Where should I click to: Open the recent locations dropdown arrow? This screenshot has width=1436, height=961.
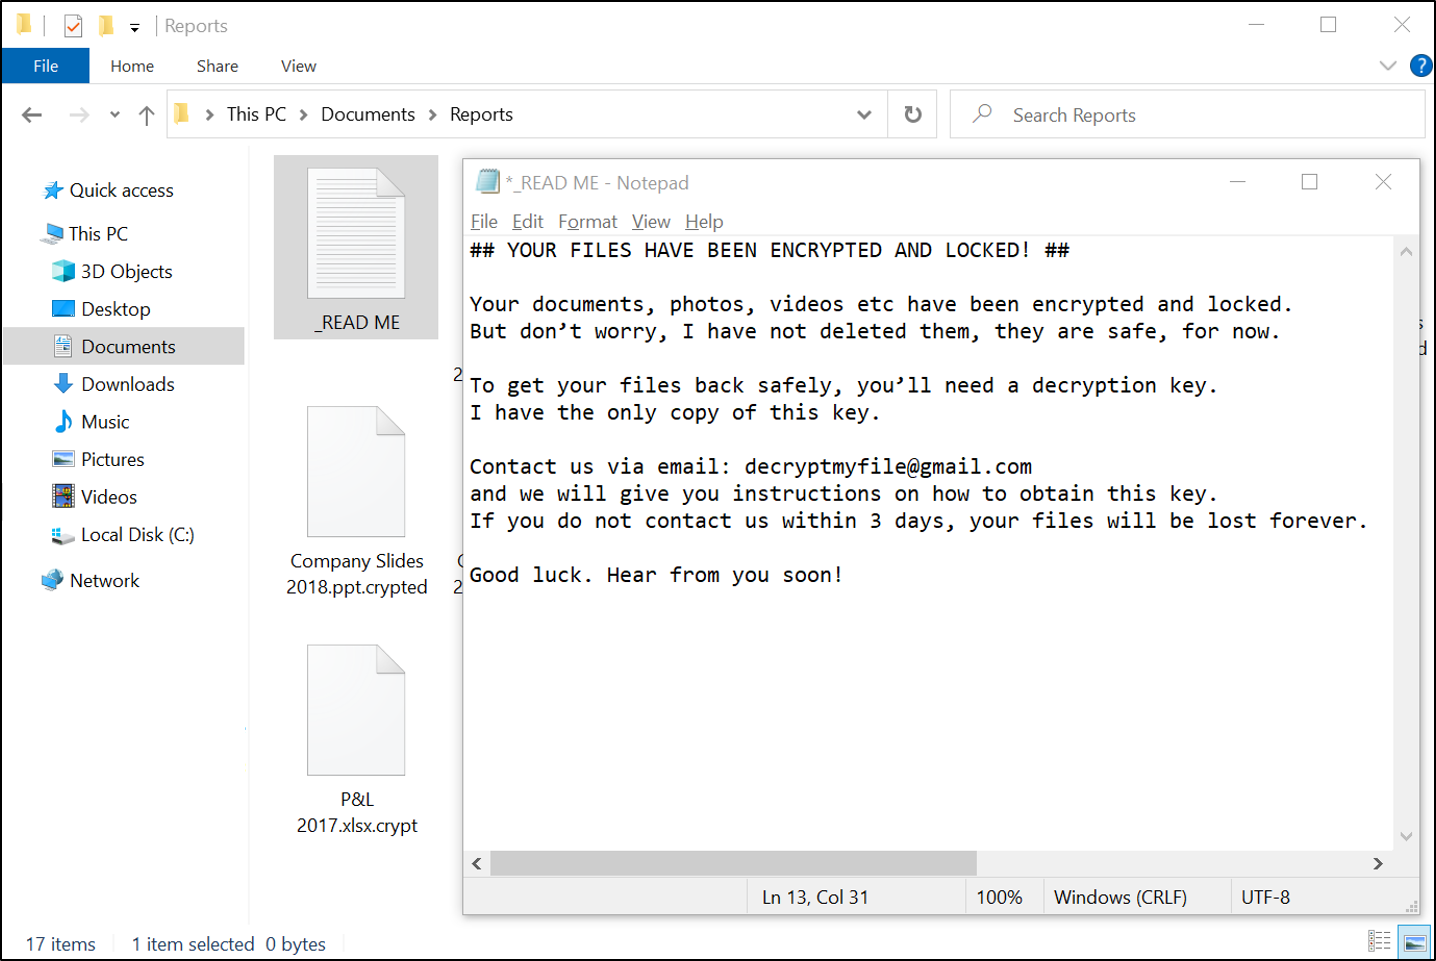[115, 115]
